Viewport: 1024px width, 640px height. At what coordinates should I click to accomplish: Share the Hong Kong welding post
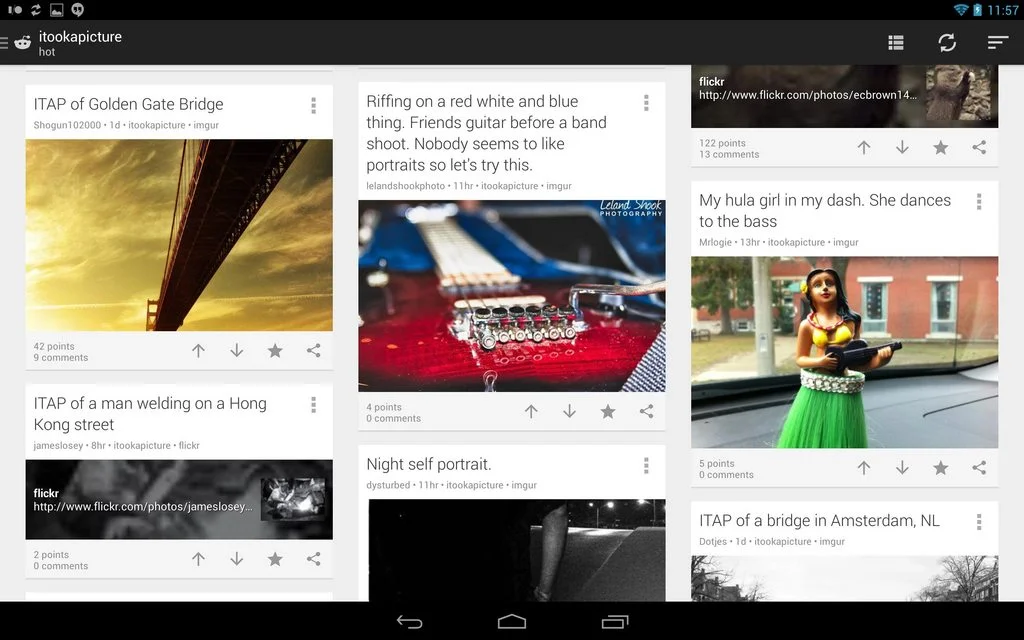click(313, 559)
